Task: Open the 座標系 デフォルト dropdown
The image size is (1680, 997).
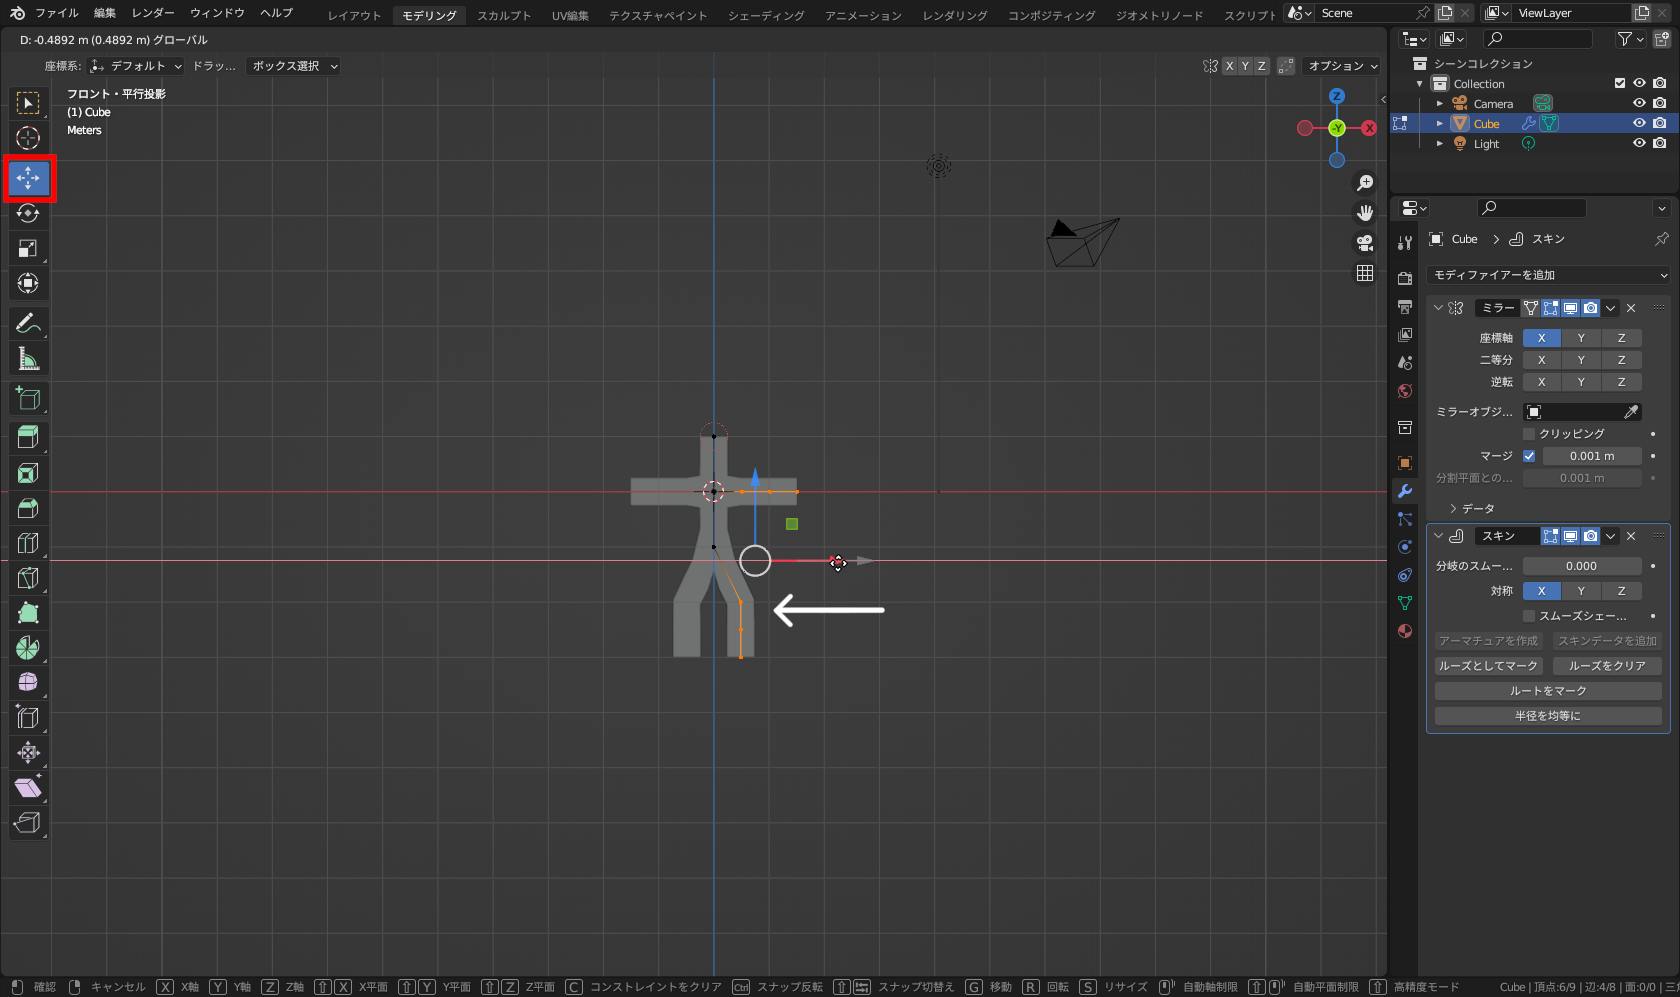Action: (137, 66)
